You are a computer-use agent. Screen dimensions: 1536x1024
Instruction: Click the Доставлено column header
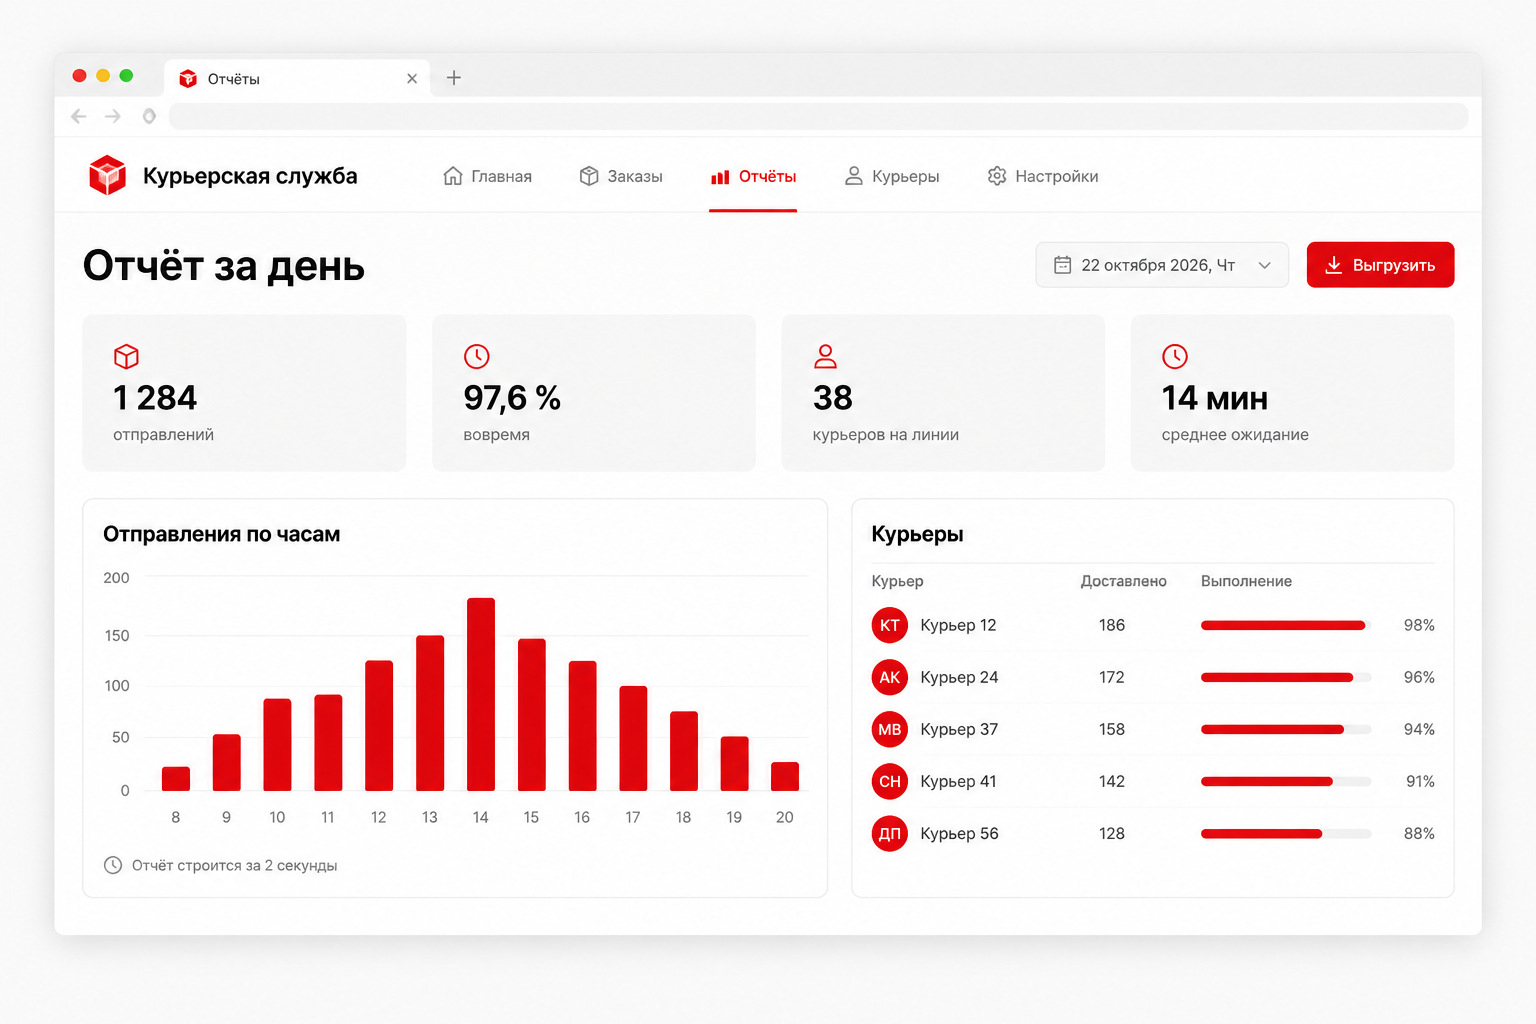[1123, 581]
